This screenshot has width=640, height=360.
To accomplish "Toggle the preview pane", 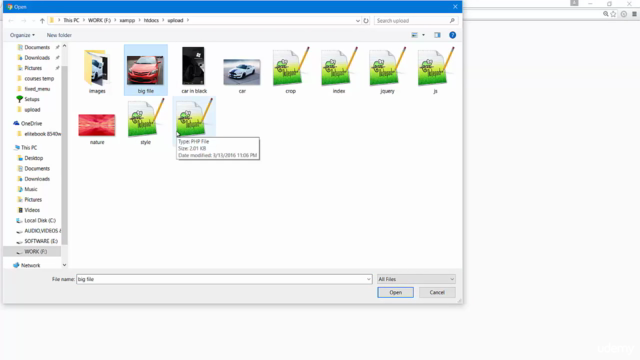I will [437, 35].
